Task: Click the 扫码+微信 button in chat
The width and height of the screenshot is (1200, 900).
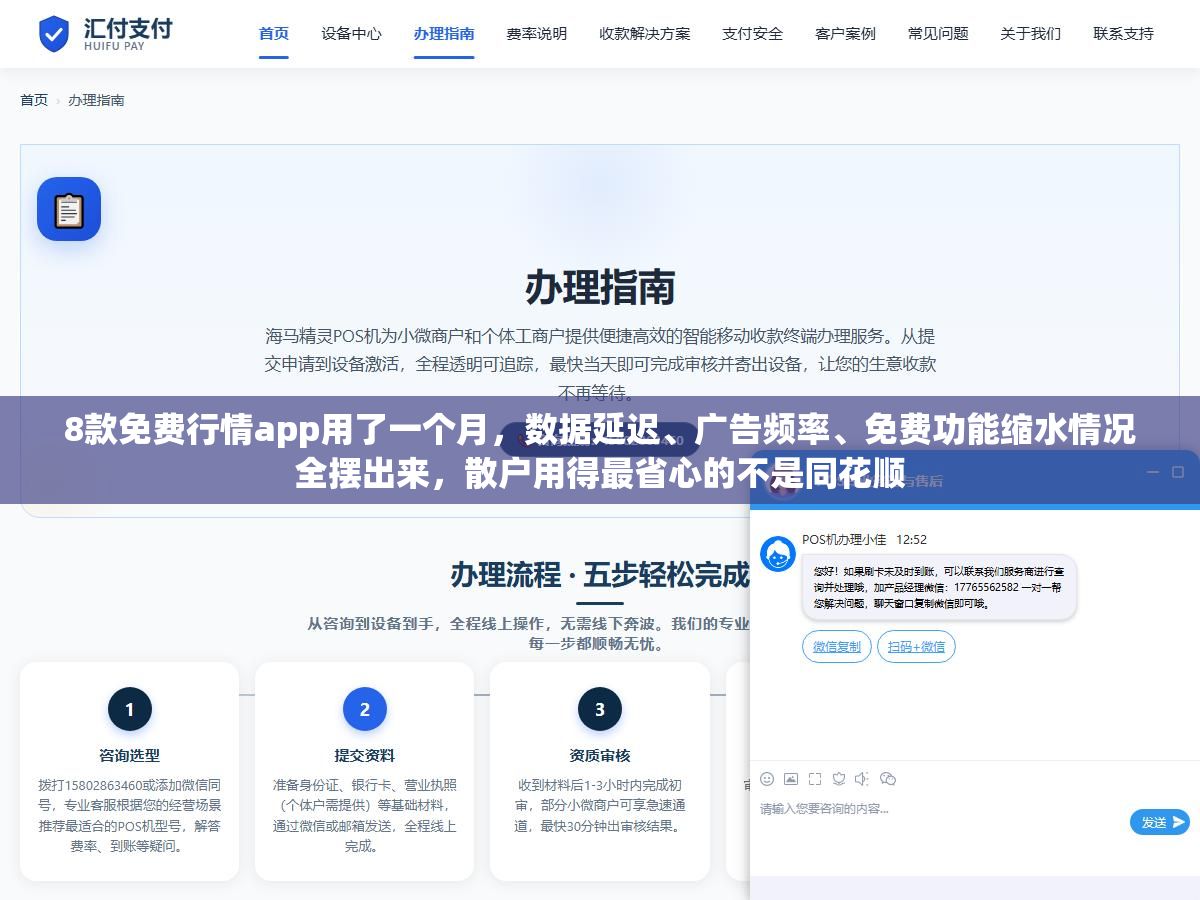Action: (917, 647)
